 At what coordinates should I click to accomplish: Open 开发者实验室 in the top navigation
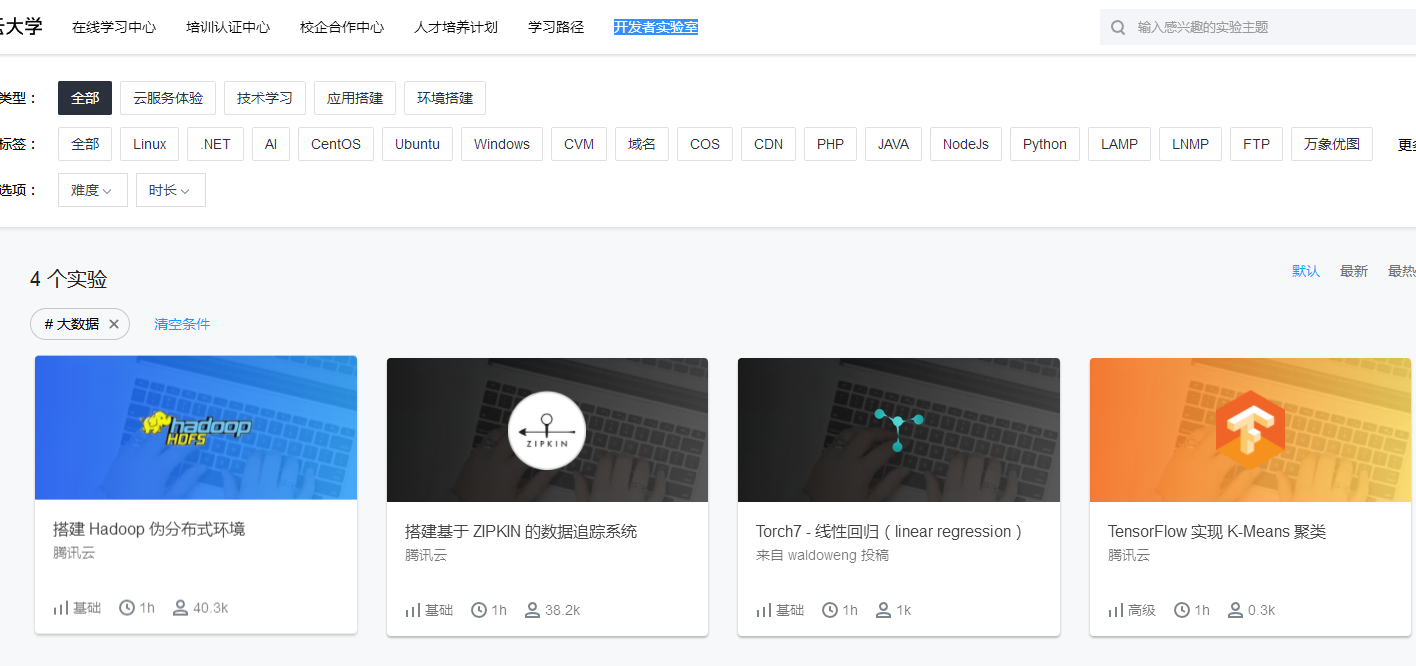656,27
